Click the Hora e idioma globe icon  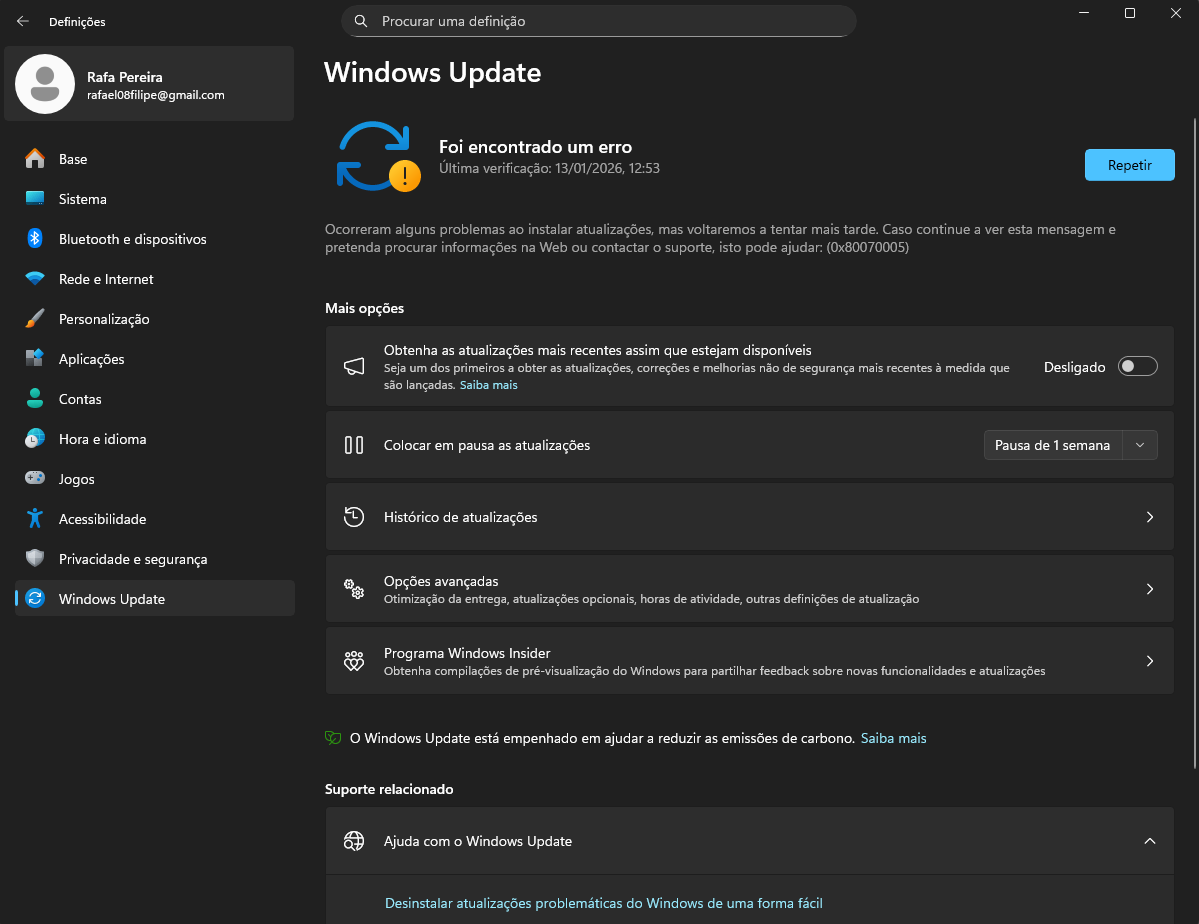[x=35, y=439]
